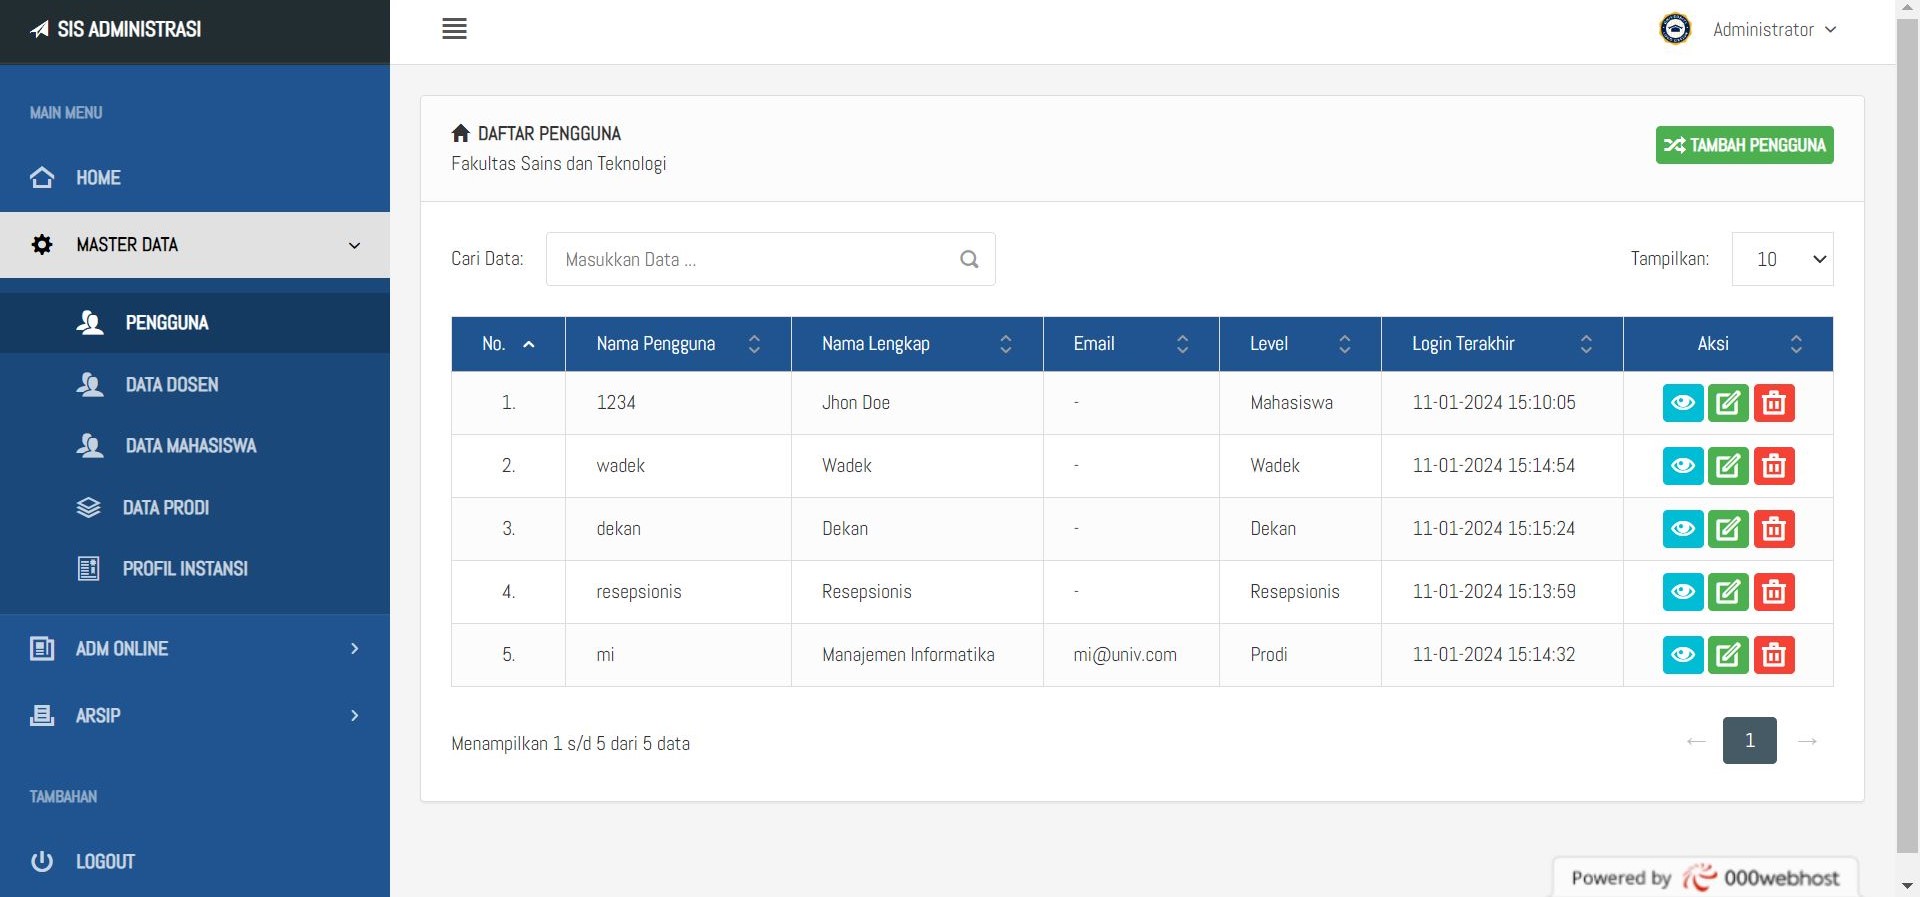Open the Tampilkan rows-per-page dropdown
1920x897 pixels.
[1782, 259]
